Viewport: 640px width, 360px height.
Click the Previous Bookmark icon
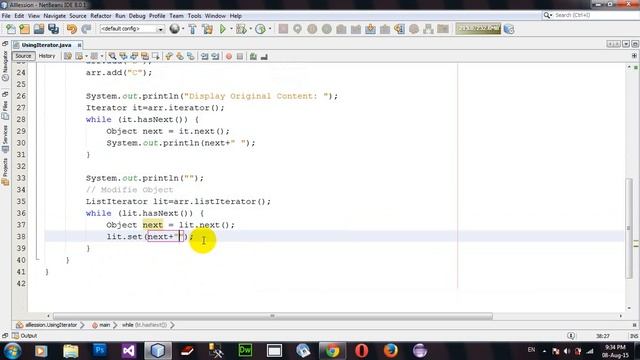(169, 56)
